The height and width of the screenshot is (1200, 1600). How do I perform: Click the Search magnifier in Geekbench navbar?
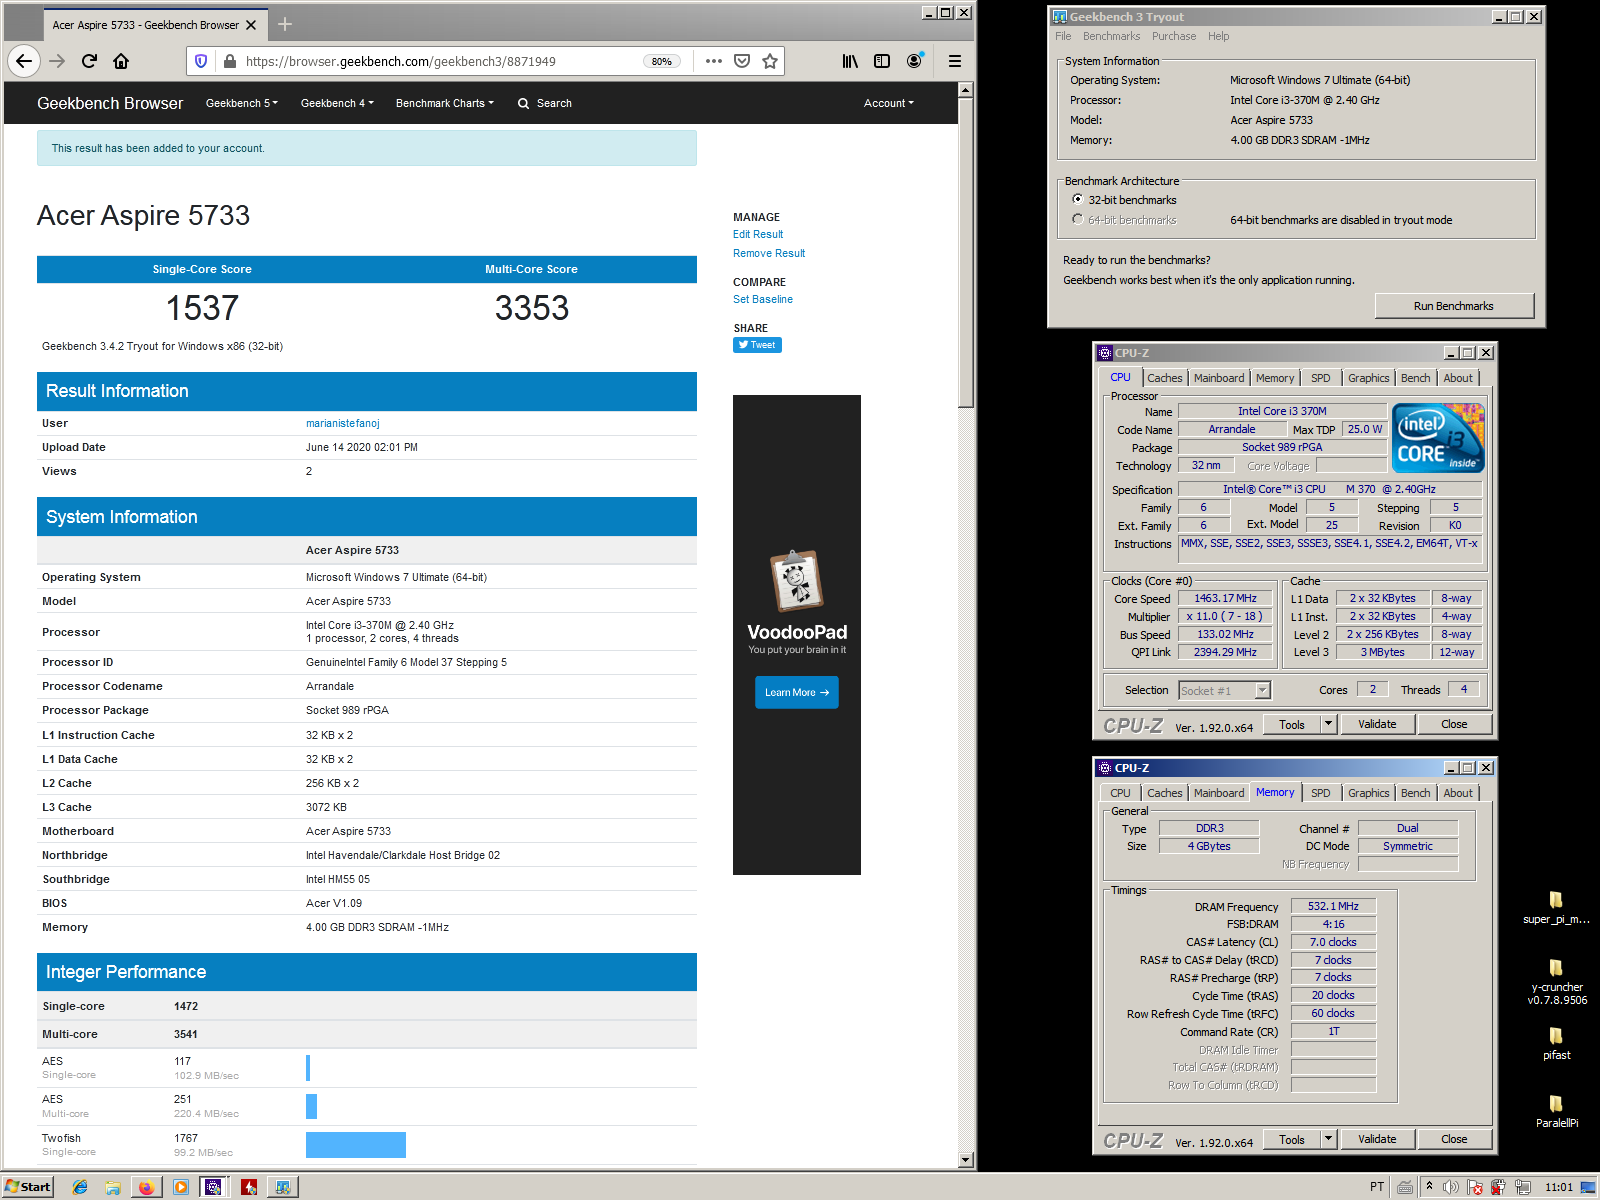tap(523, 103)
